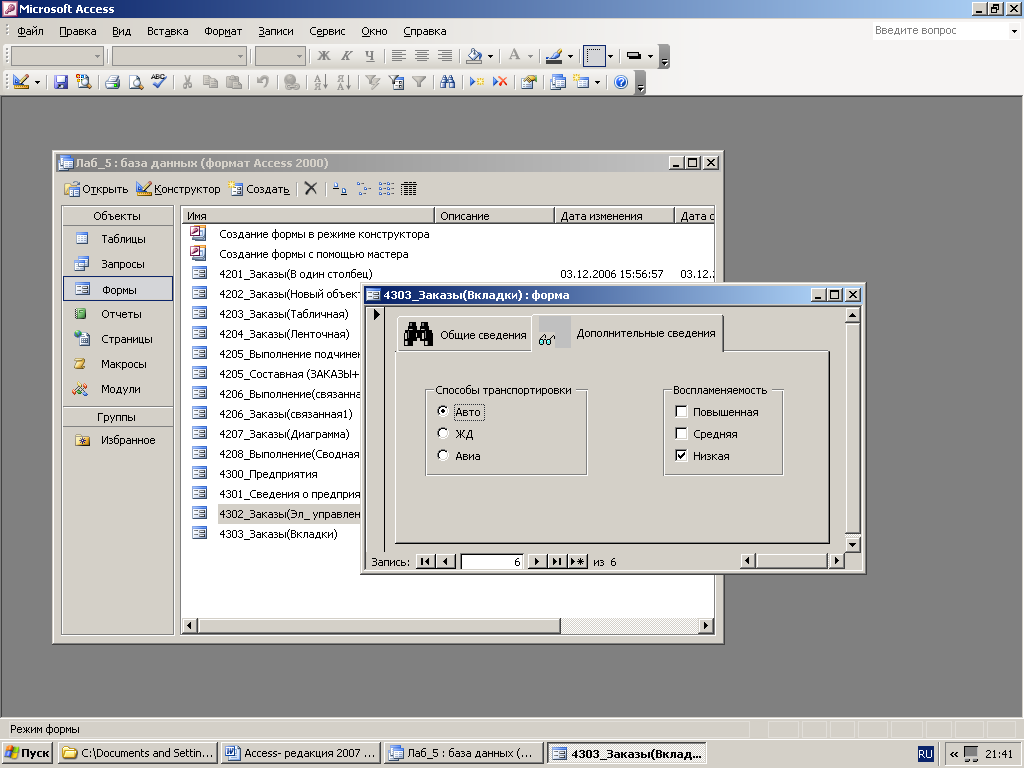
Task: Open the Properties toolbar icon
Action: pos(528,82)
